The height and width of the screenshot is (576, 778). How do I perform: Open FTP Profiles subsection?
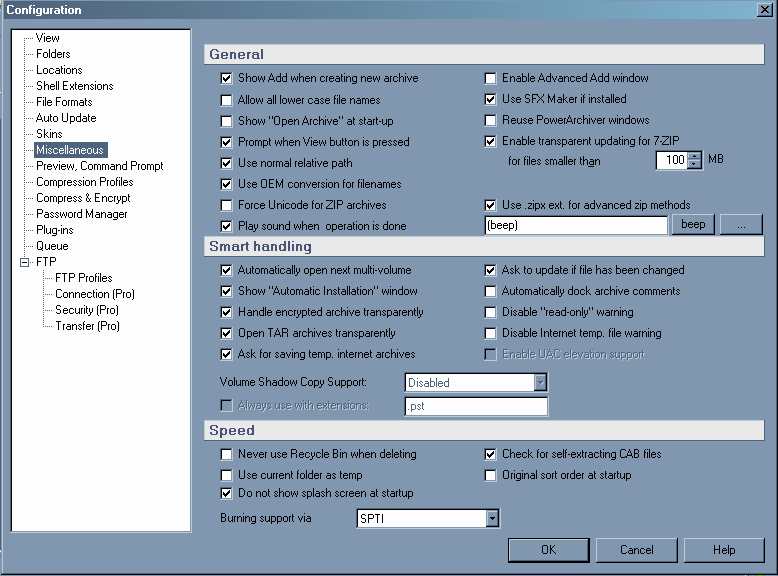83,278
